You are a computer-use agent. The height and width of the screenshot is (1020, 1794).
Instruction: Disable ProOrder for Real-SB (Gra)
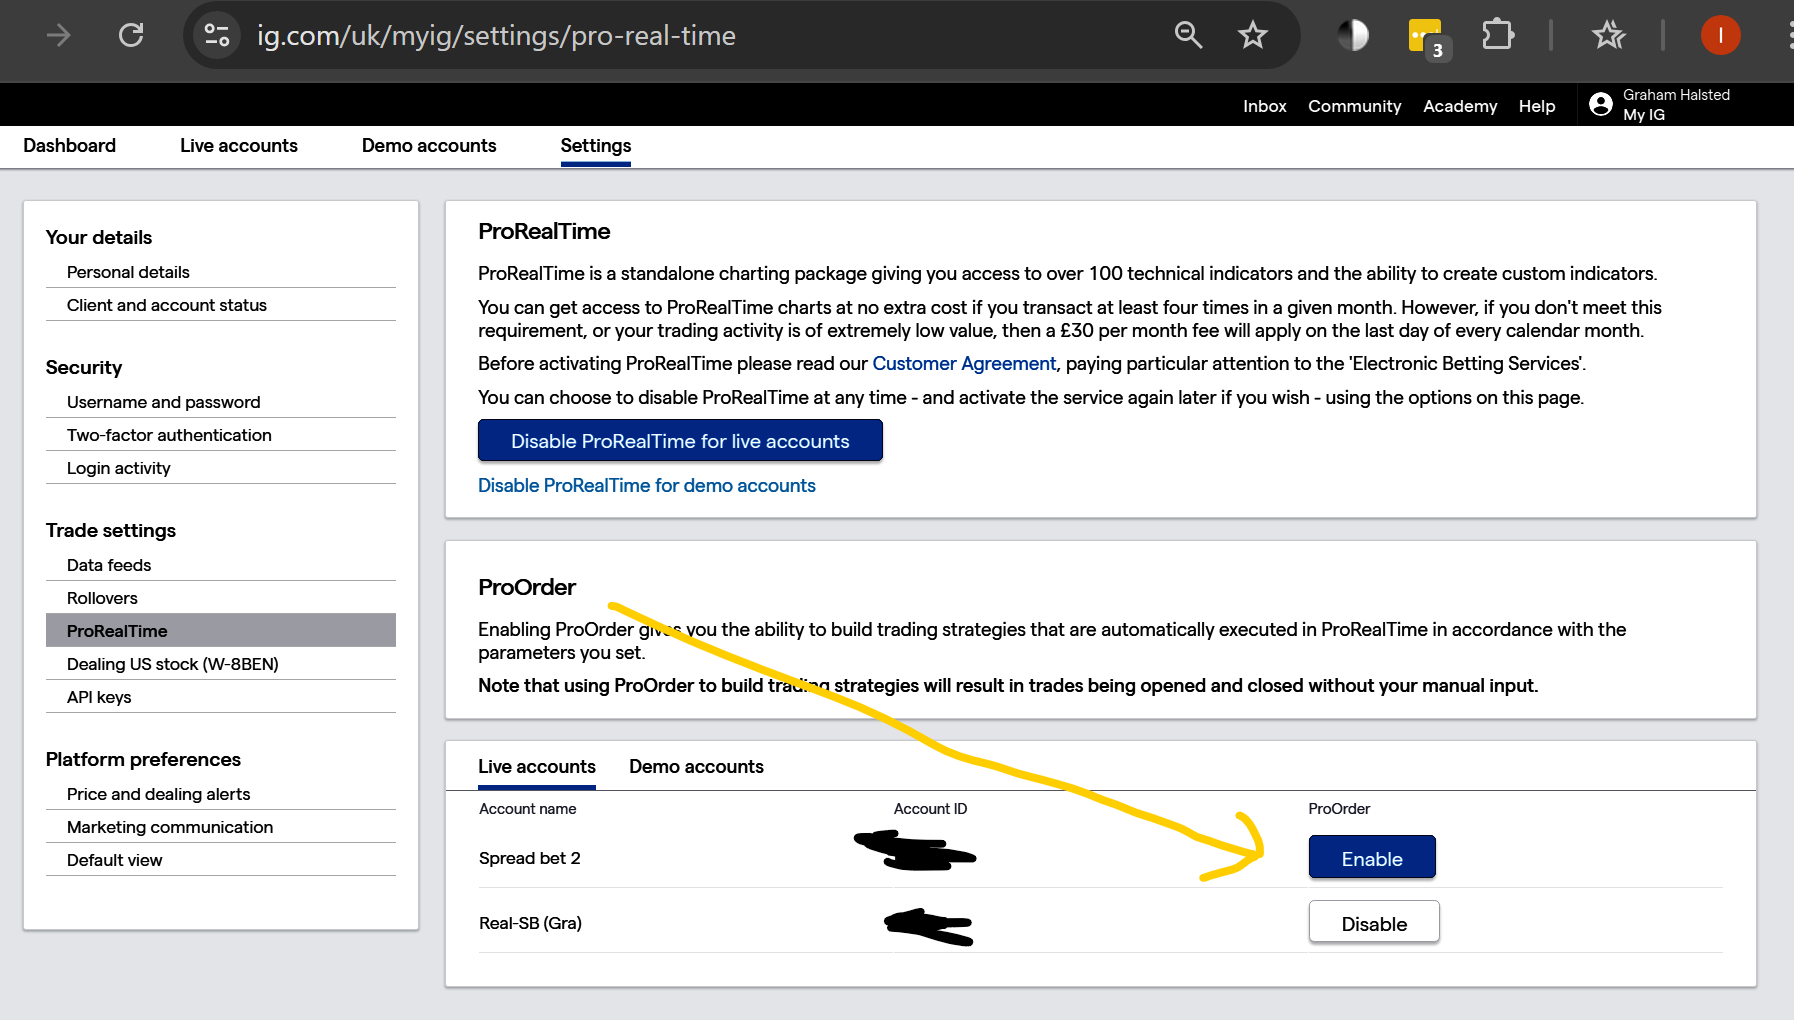[1374, 923]
